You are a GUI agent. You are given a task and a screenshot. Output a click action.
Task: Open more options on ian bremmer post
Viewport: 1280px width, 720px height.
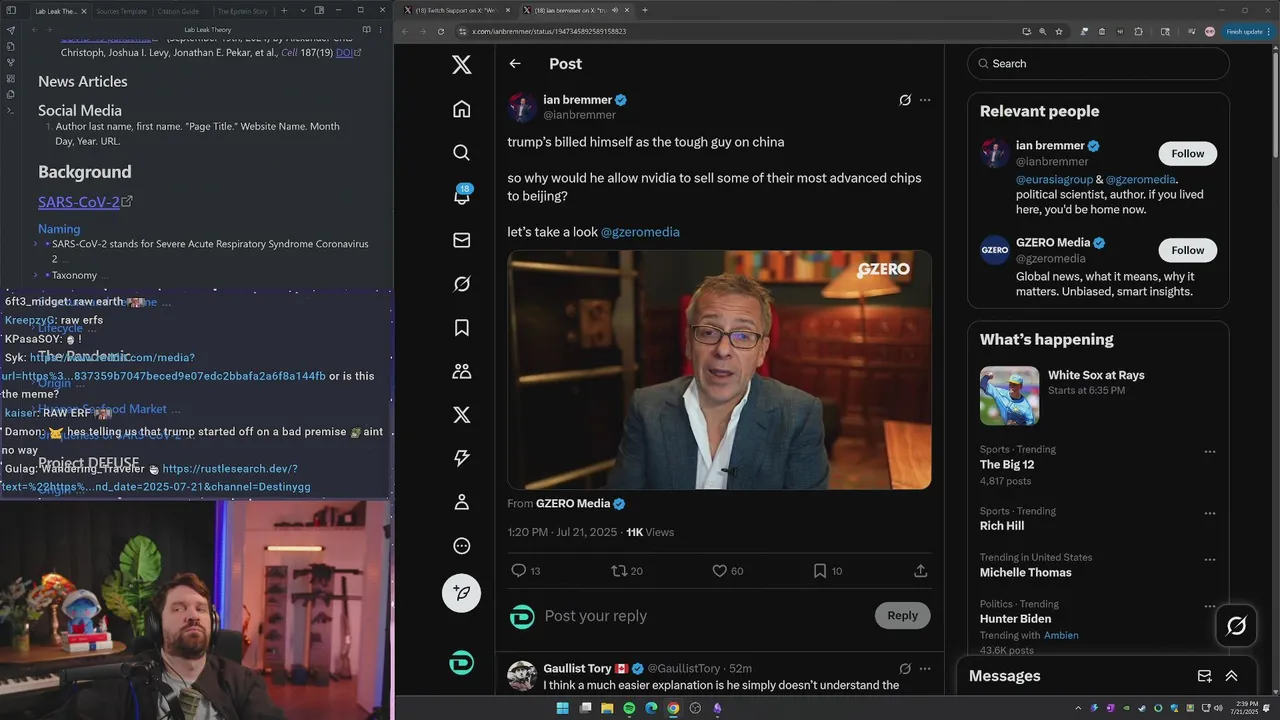click(x=925, y=100)
